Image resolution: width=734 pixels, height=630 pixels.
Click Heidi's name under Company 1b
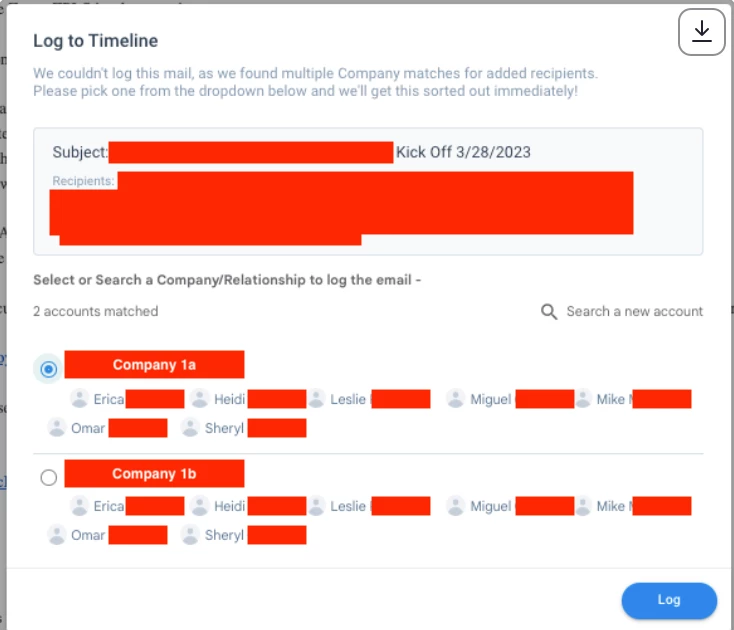coord(229,506)
